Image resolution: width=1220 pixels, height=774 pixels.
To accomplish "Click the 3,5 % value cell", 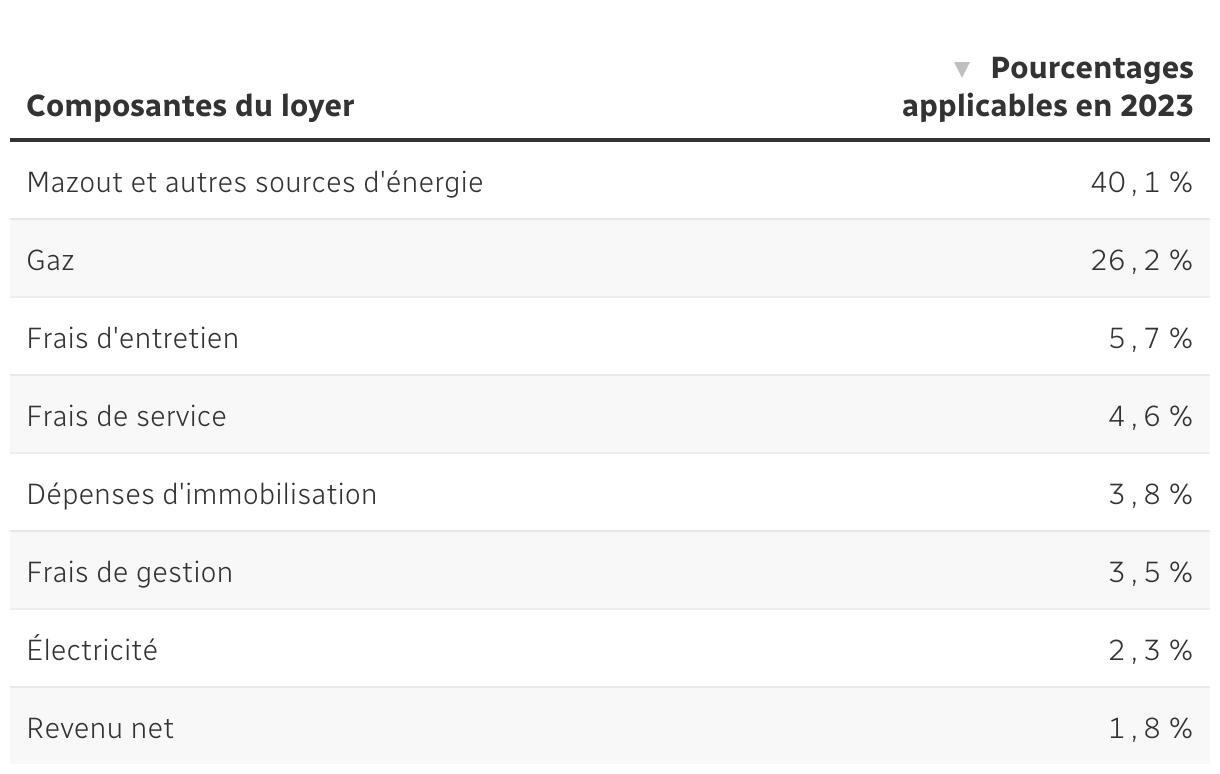I will click(1151, 572).
